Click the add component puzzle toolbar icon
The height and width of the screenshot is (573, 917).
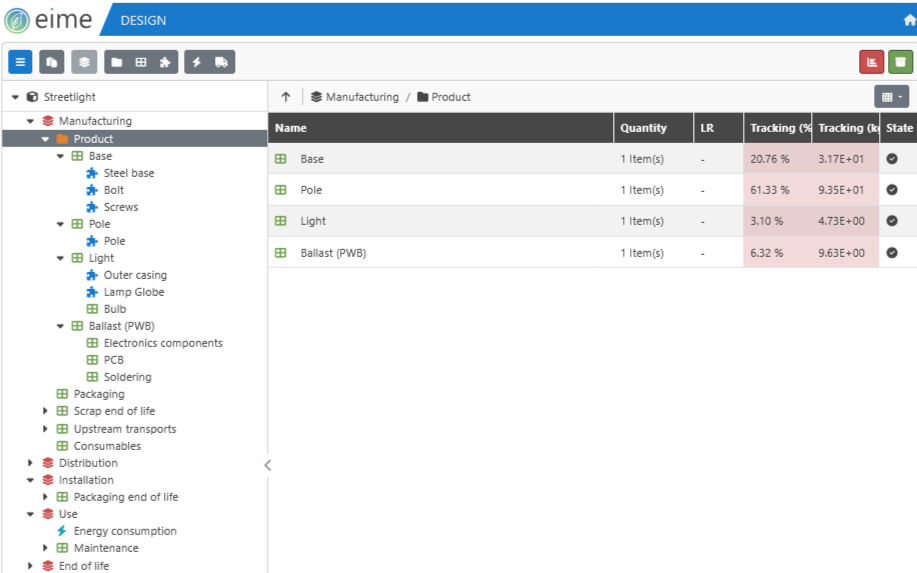pyautogui.click(x=165, y=62)
